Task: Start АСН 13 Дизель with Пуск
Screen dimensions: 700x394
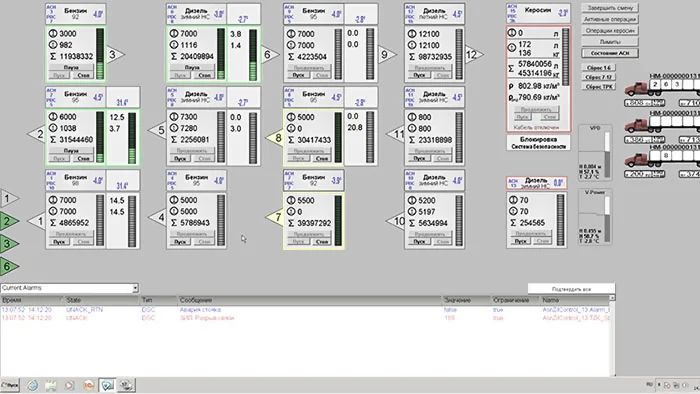Action: pos(521,241)
